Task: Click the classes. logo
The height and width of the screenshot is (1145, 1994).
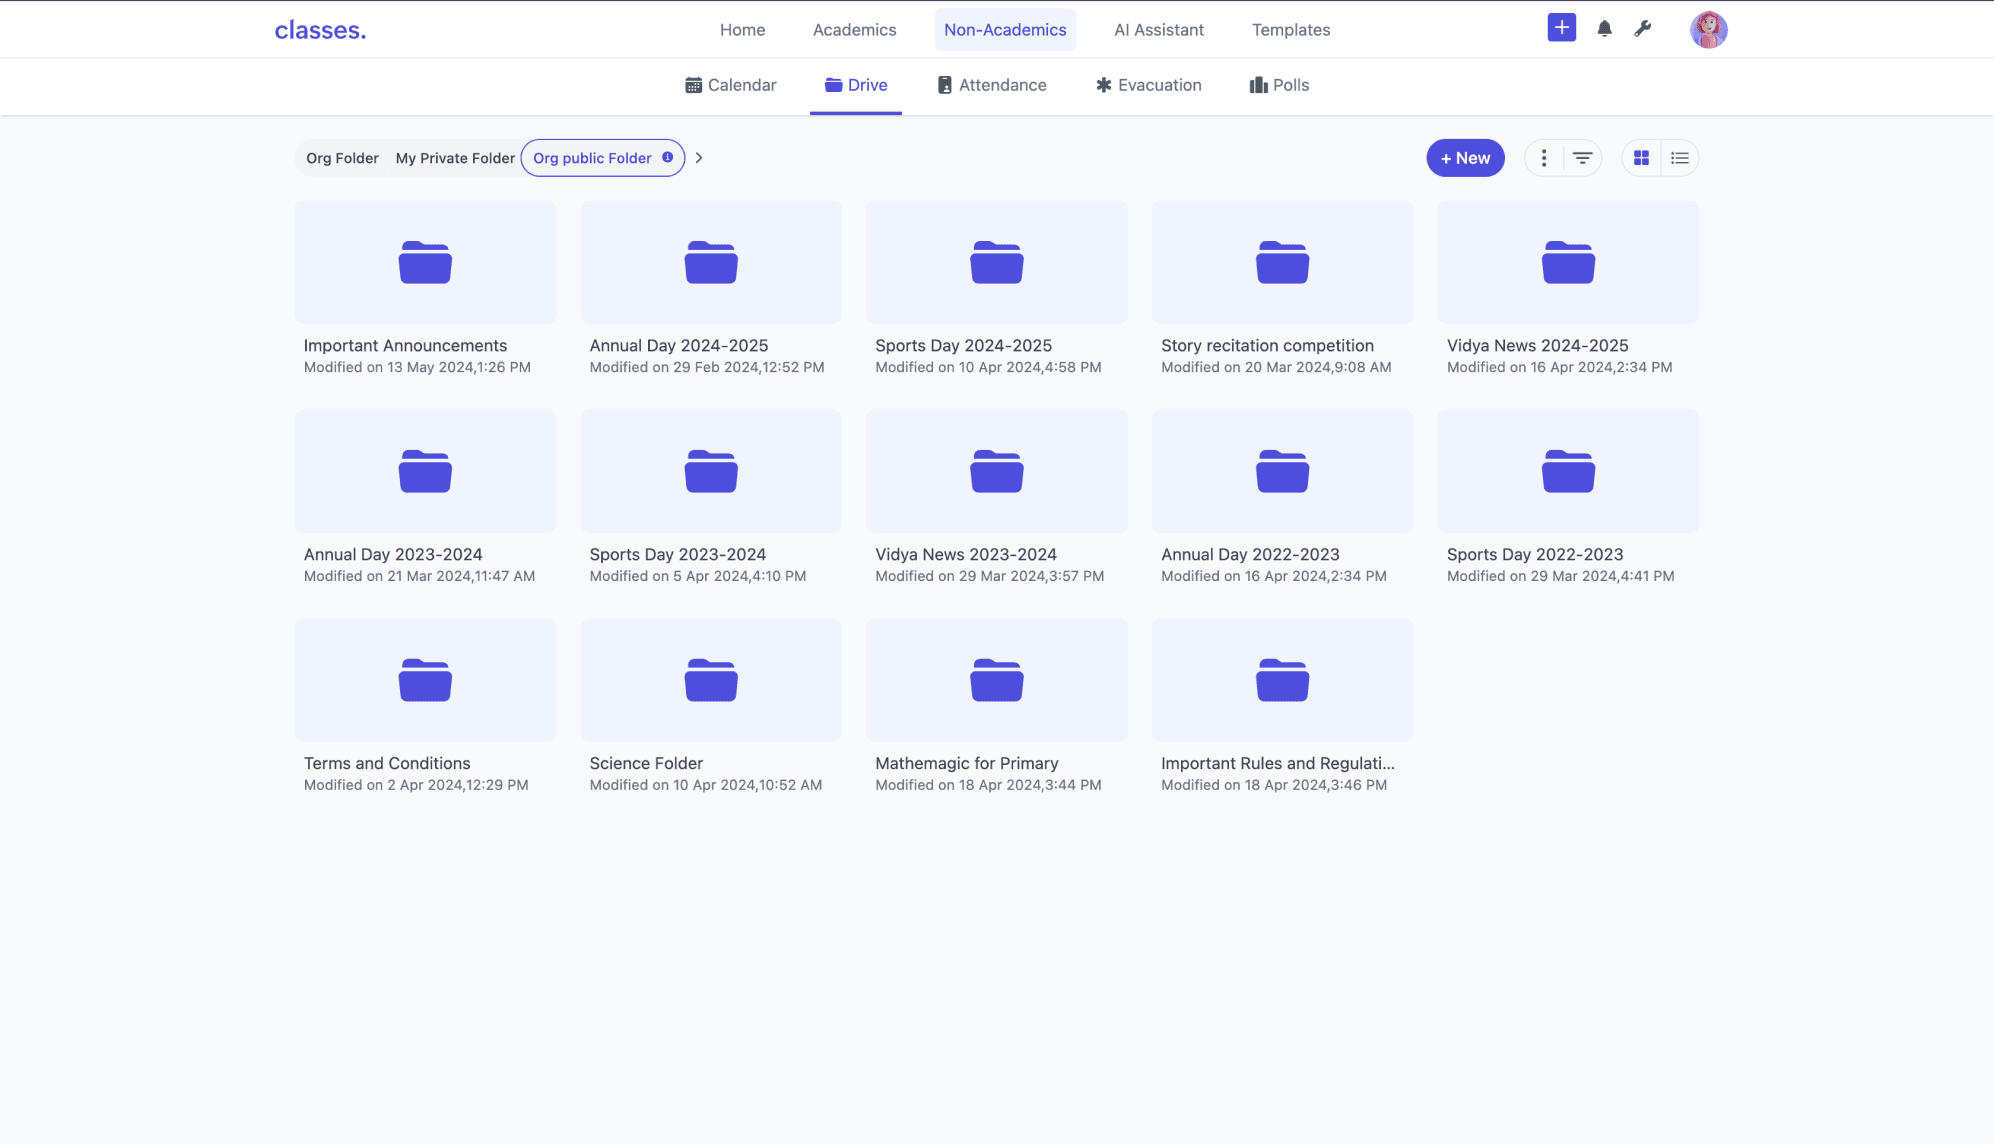Action: (320, 30)
